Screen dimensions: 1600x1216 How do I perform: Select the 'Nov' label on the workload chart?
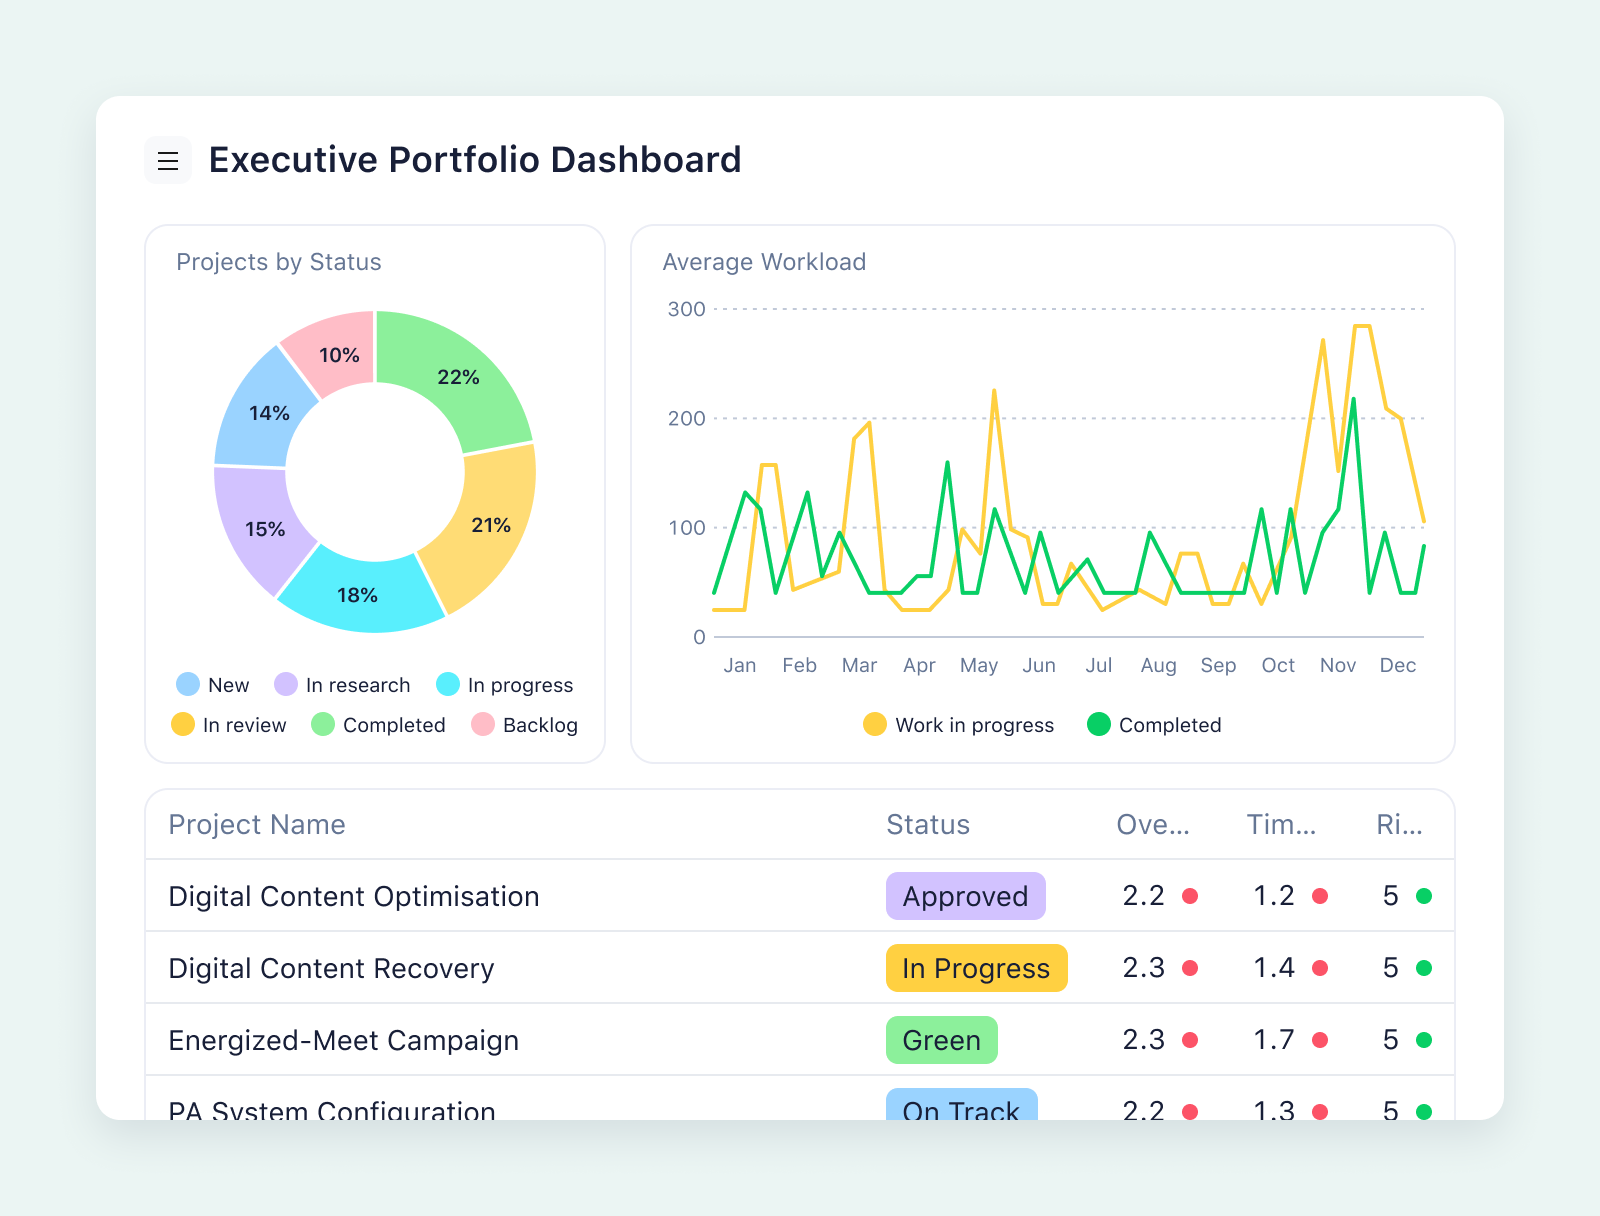pos(1337,665)
